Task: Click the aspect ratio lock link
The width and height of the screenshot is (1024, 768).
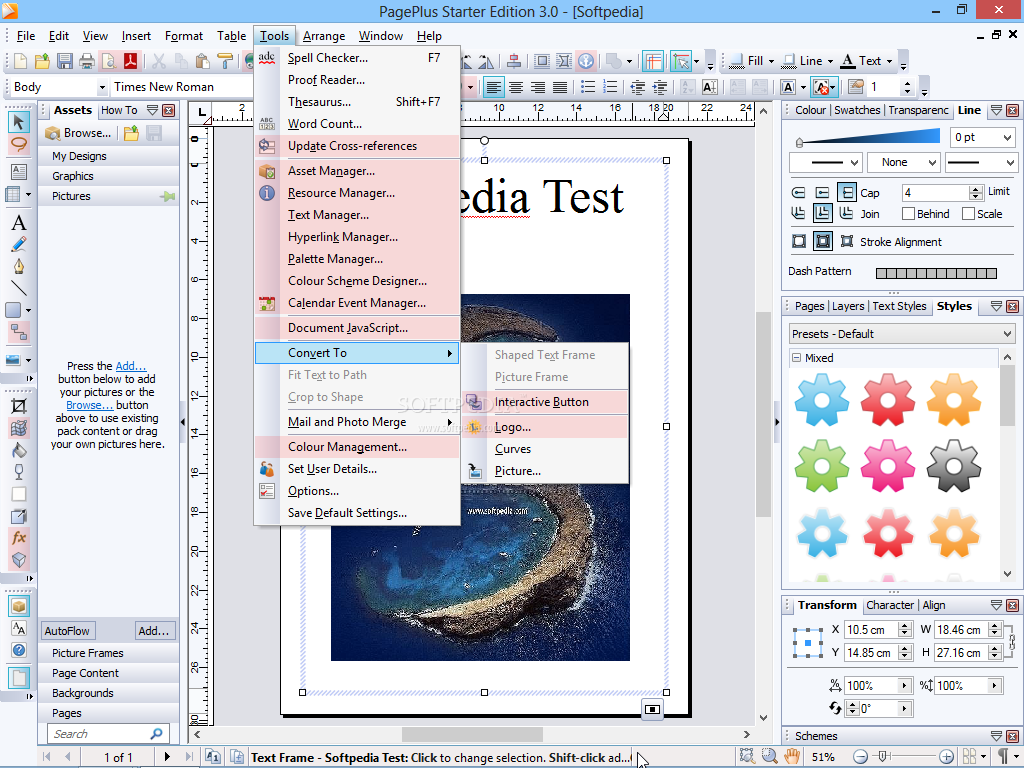Action: pos(1011,641)
